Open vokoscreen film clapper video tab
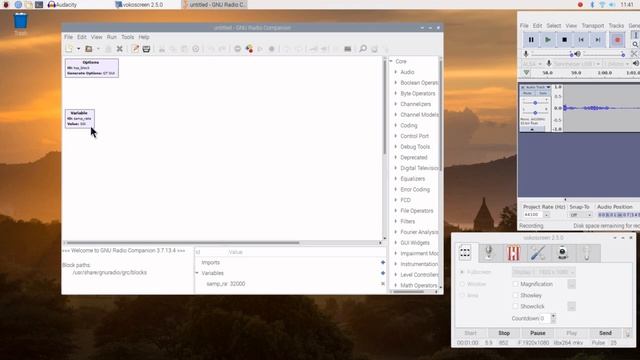 click(513, 253)
